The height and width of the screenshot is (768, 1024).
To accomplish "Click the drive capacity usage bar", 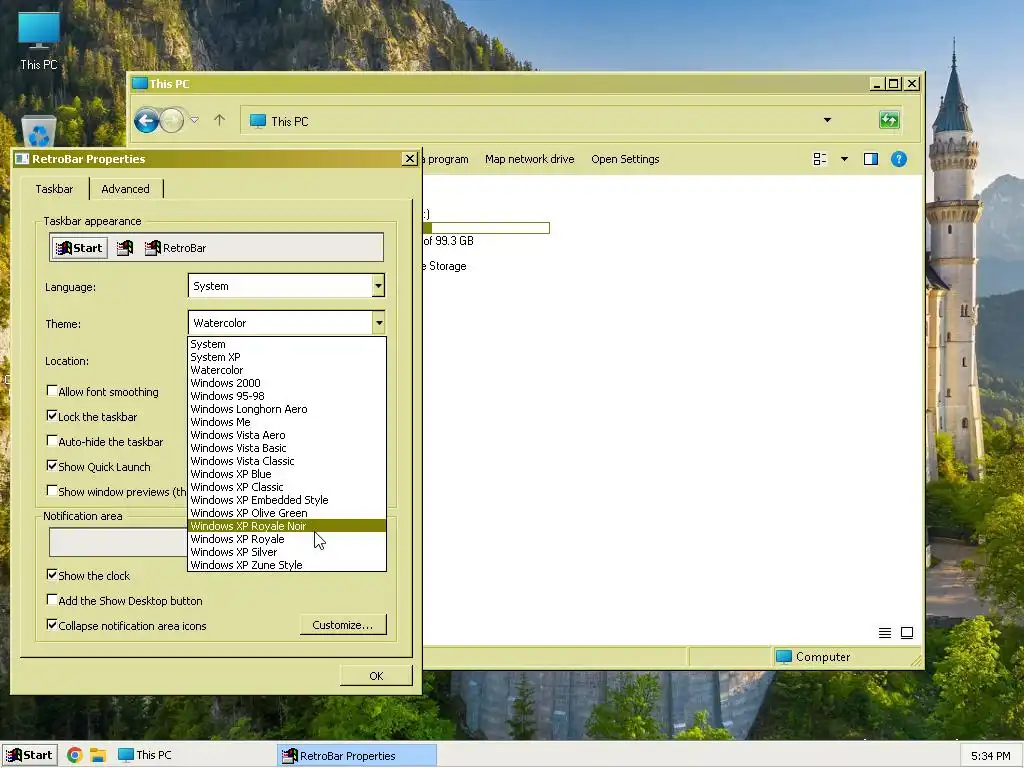I will (x=486, y=228).
